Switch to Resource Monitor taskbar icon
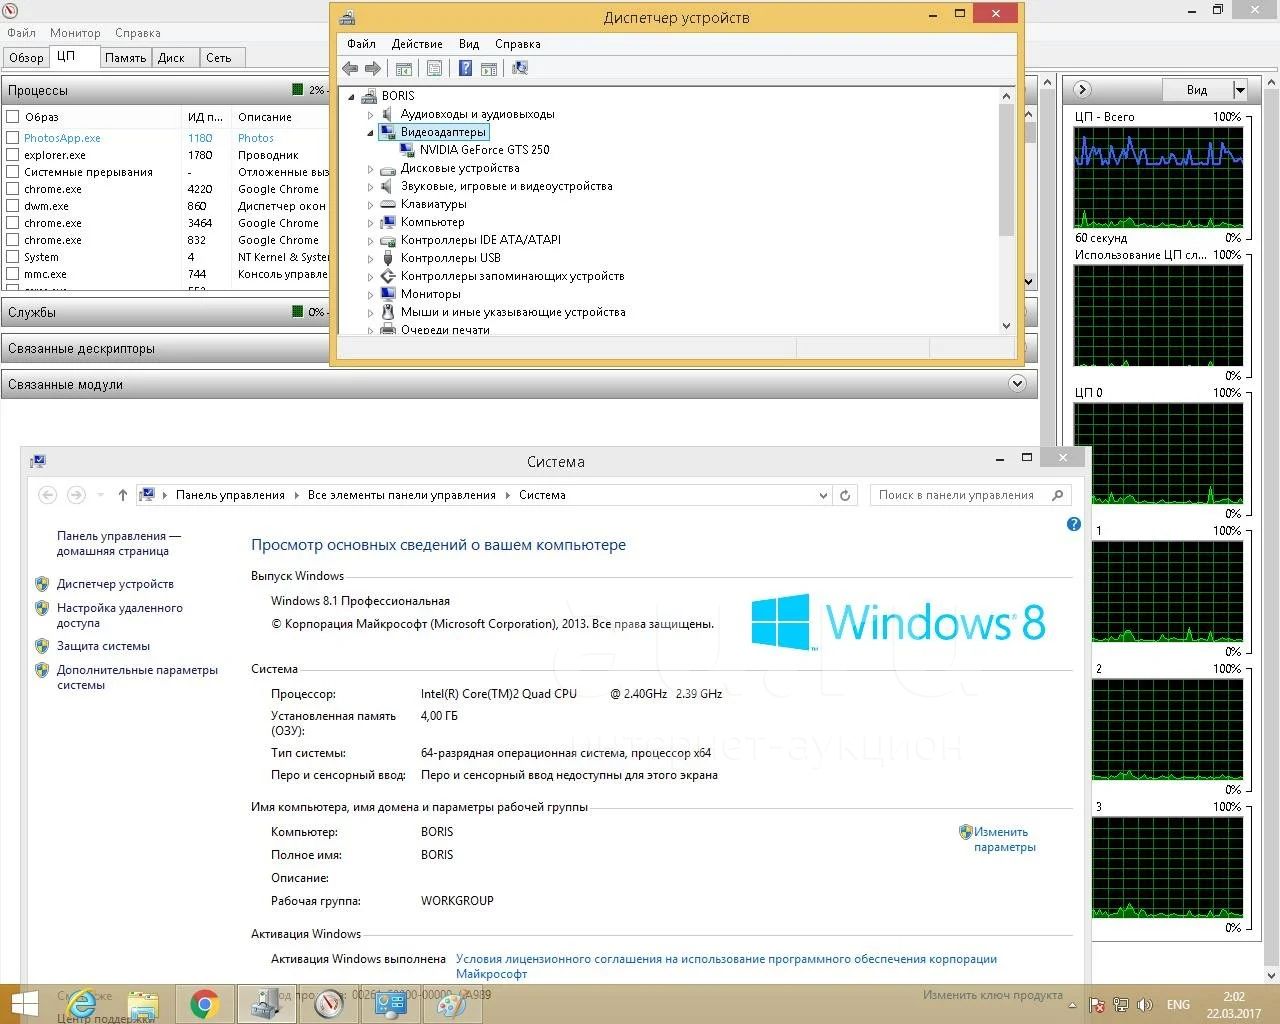 (328, 1004)
